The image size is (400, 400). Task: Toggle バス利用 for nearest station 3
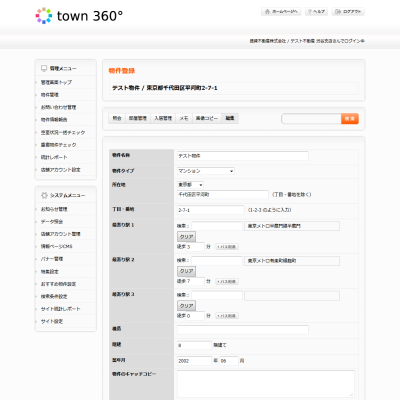[x=227, y=316]
